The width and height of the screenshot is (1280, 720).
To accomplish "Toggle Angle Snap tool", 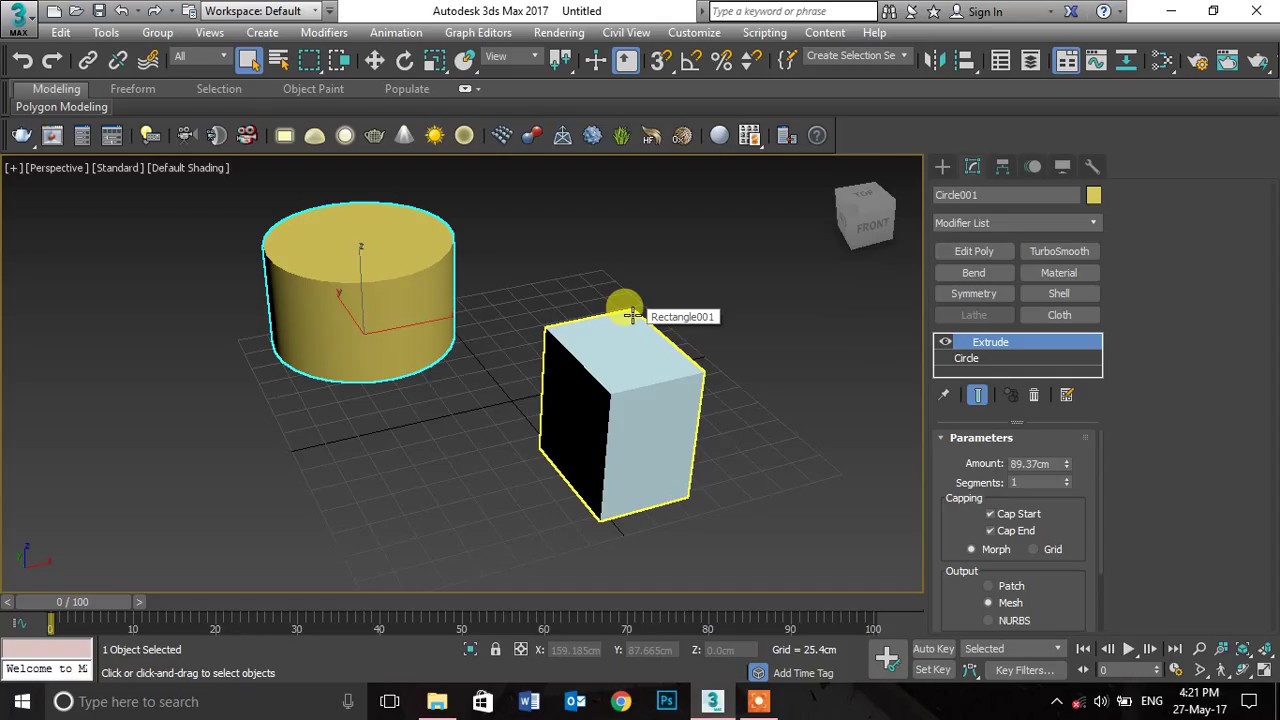I will (690, 60).
